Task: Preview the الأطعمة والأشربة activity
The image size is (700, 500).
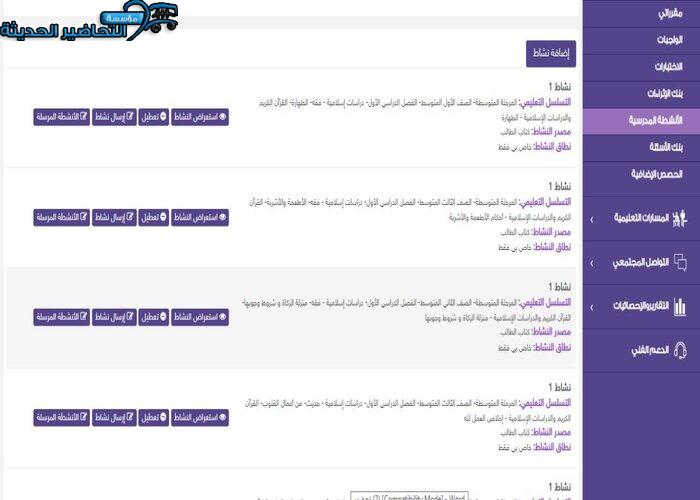Action: [x=200, y=217]
